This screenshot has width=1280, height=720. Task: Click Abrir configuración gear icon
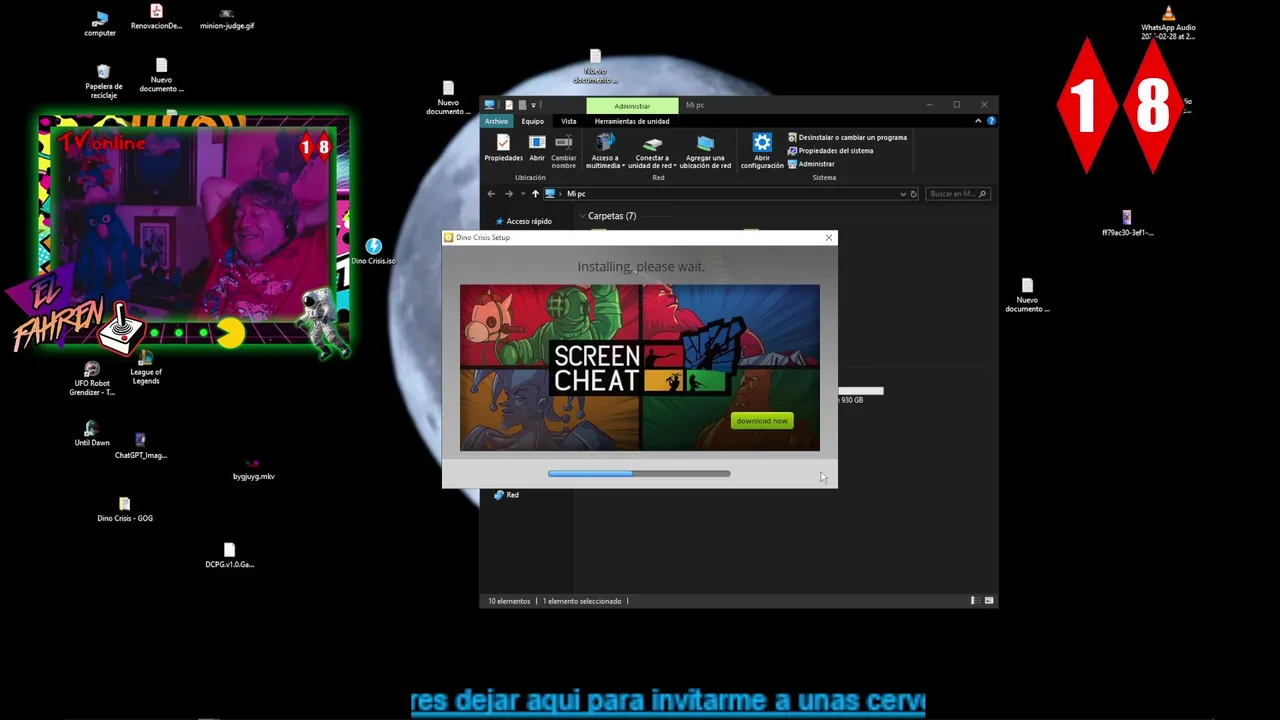point(762,151)
